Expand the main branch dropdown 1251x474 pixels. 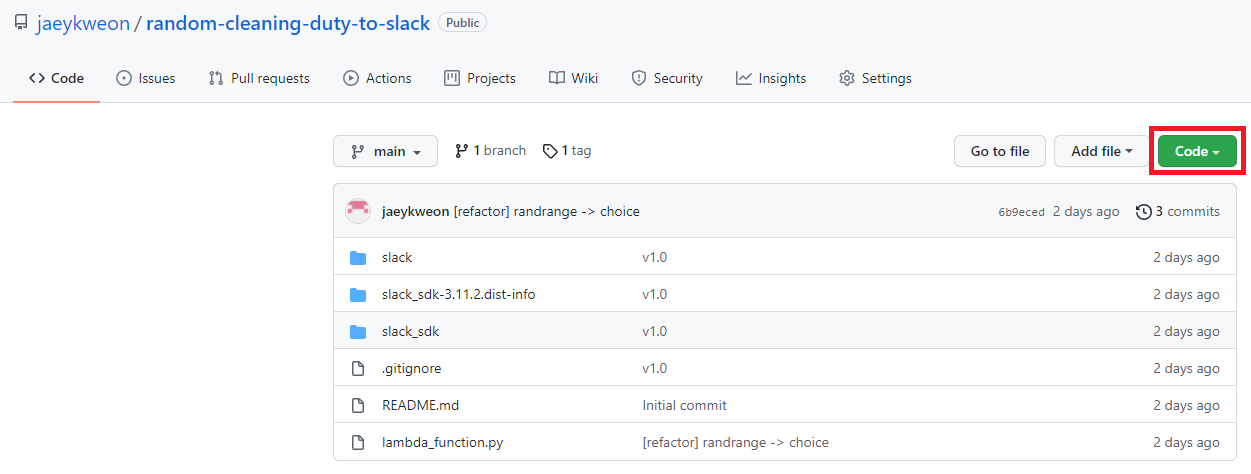pos(385,152)
